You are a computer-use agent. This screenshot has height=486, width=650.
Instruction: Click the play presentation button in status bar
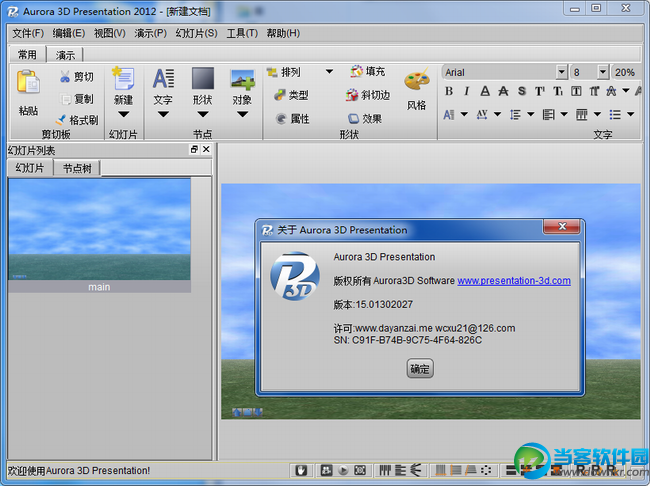tap(343, 470)
